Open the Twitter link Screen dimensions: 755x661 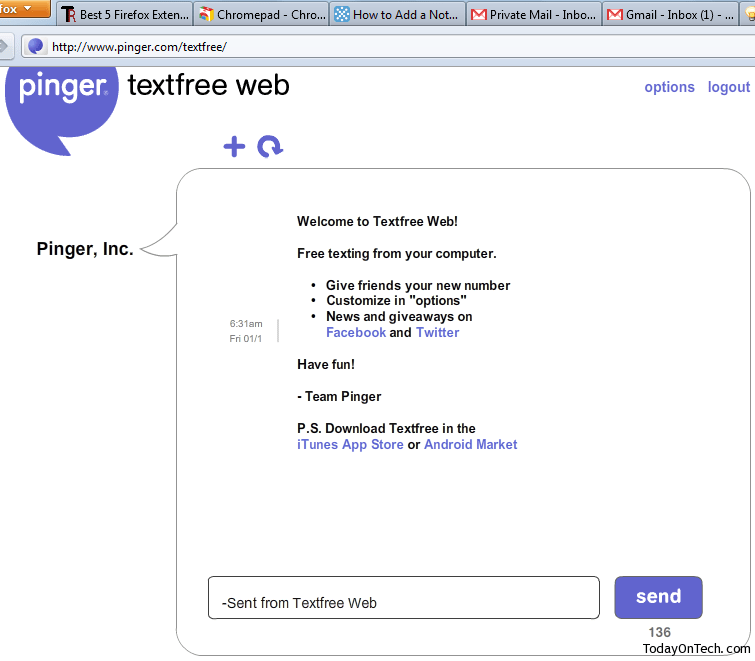pyautogui.click(x=437, y=333)
